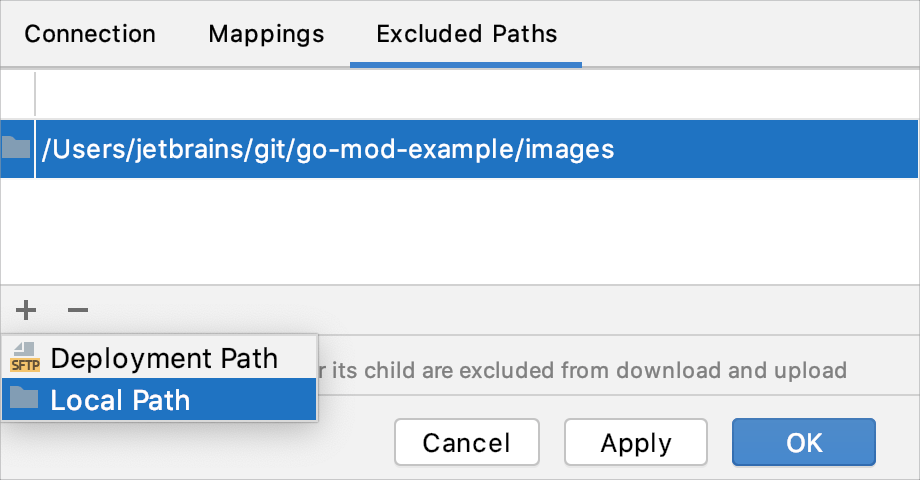920x480 pixels.
Task: Click the folder icon beside Local Path
Action: pos(24,400)
